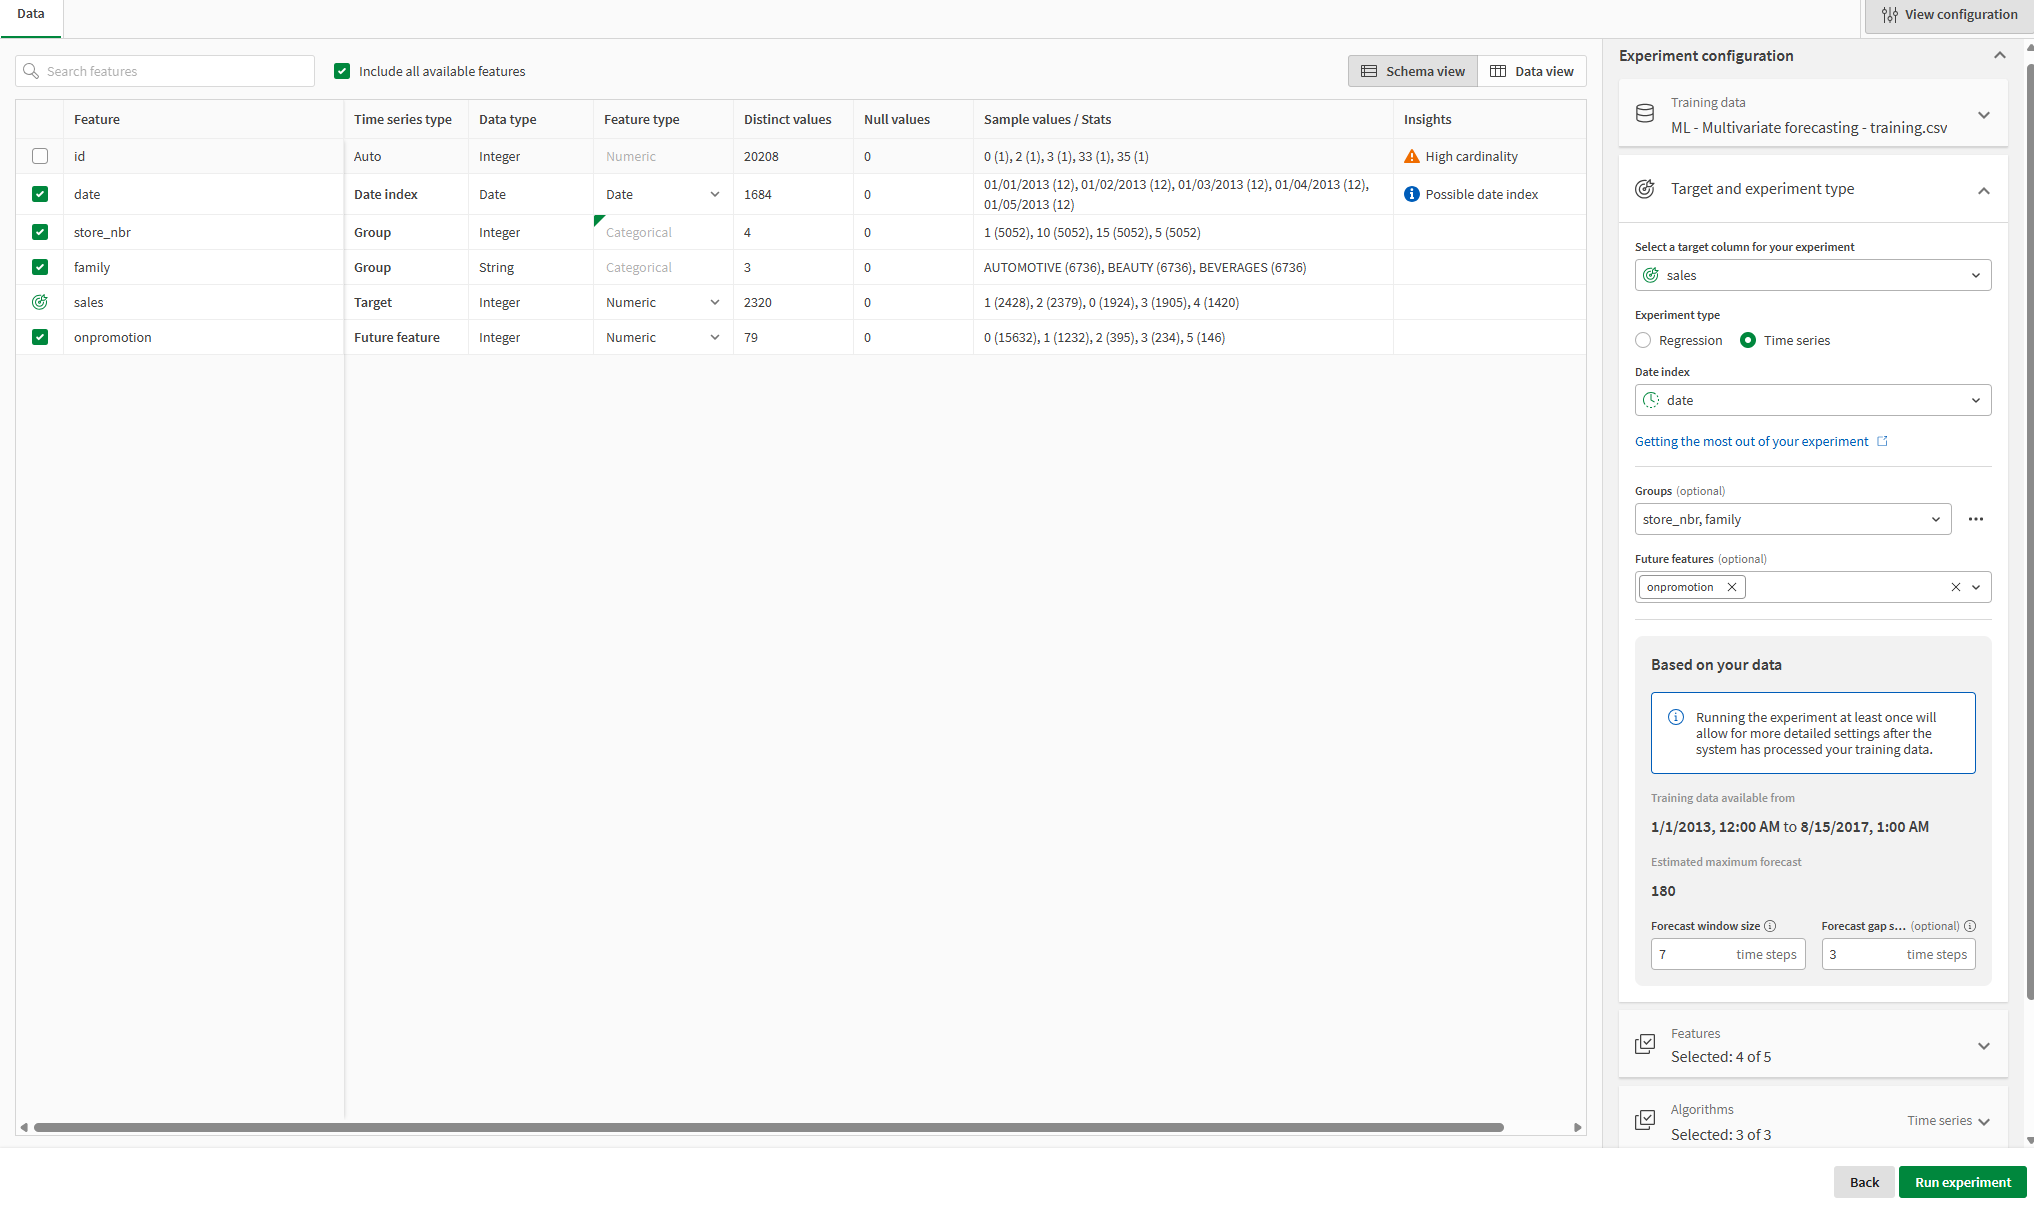Click the high cardinality warning icon on id row
Image resolution: width=2034 pixels, height=1206 pixels.
[1411, 156]
